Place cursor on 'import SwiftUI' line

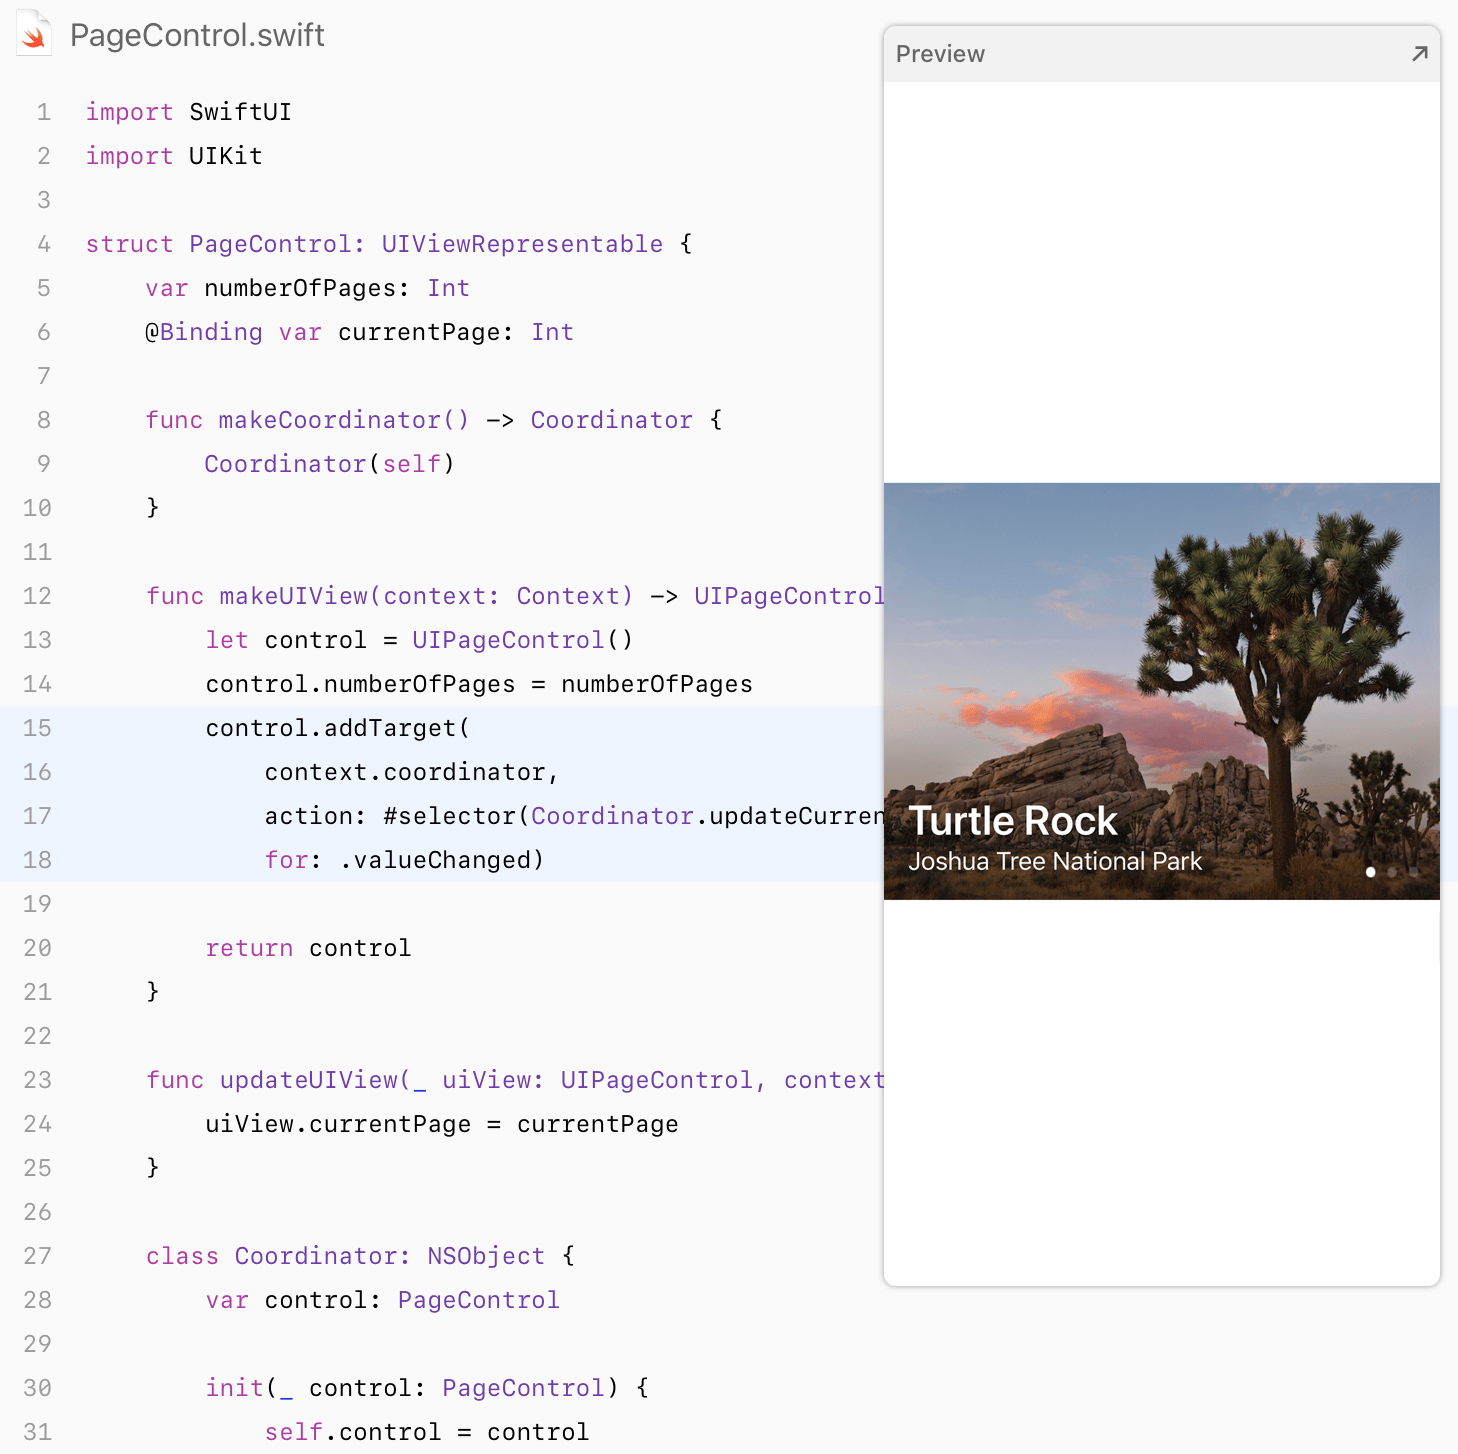pos(188,112)
